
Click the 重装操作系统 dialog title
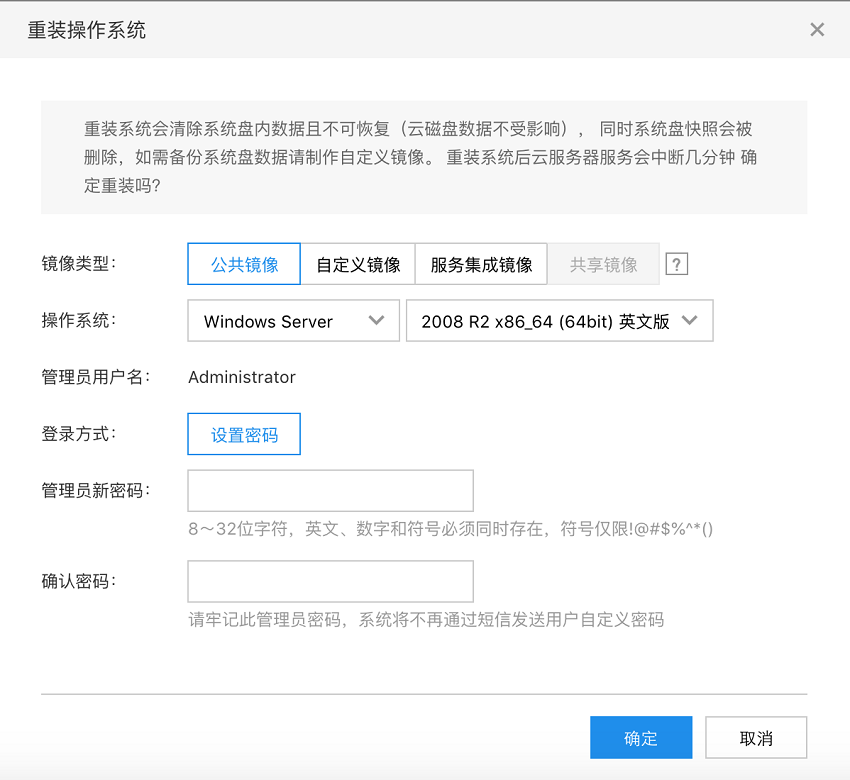tap(87, 30)
